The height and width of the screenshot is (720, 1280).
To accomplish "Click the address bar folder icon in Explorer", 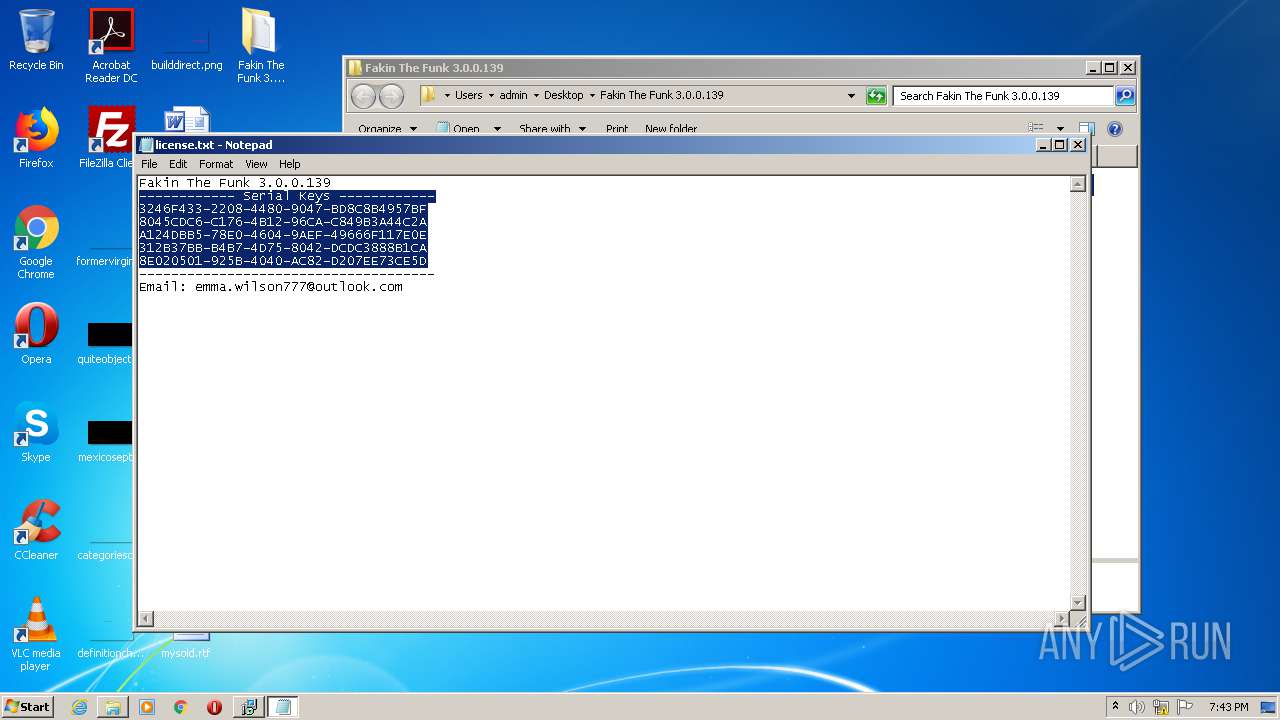I will [x=428, y=95].
